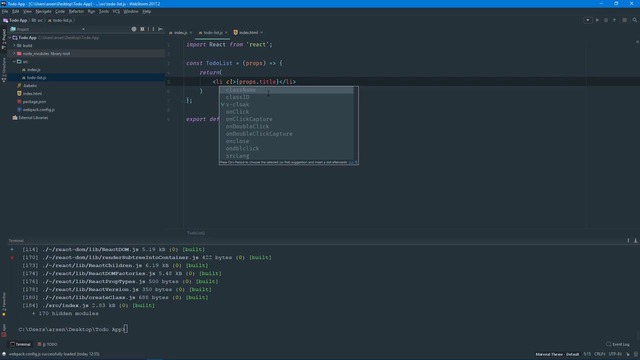The image size is (640, 360).
Task: Choose onDoubleClickCapture from the autocomplete list
Action: [x=287, y=134]
